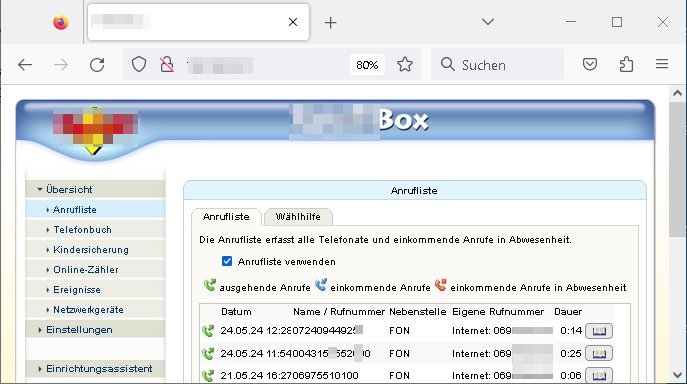Click FON in the 0:14 call row
The width and height of the screenshot is (687, 384).
point(399,331)
